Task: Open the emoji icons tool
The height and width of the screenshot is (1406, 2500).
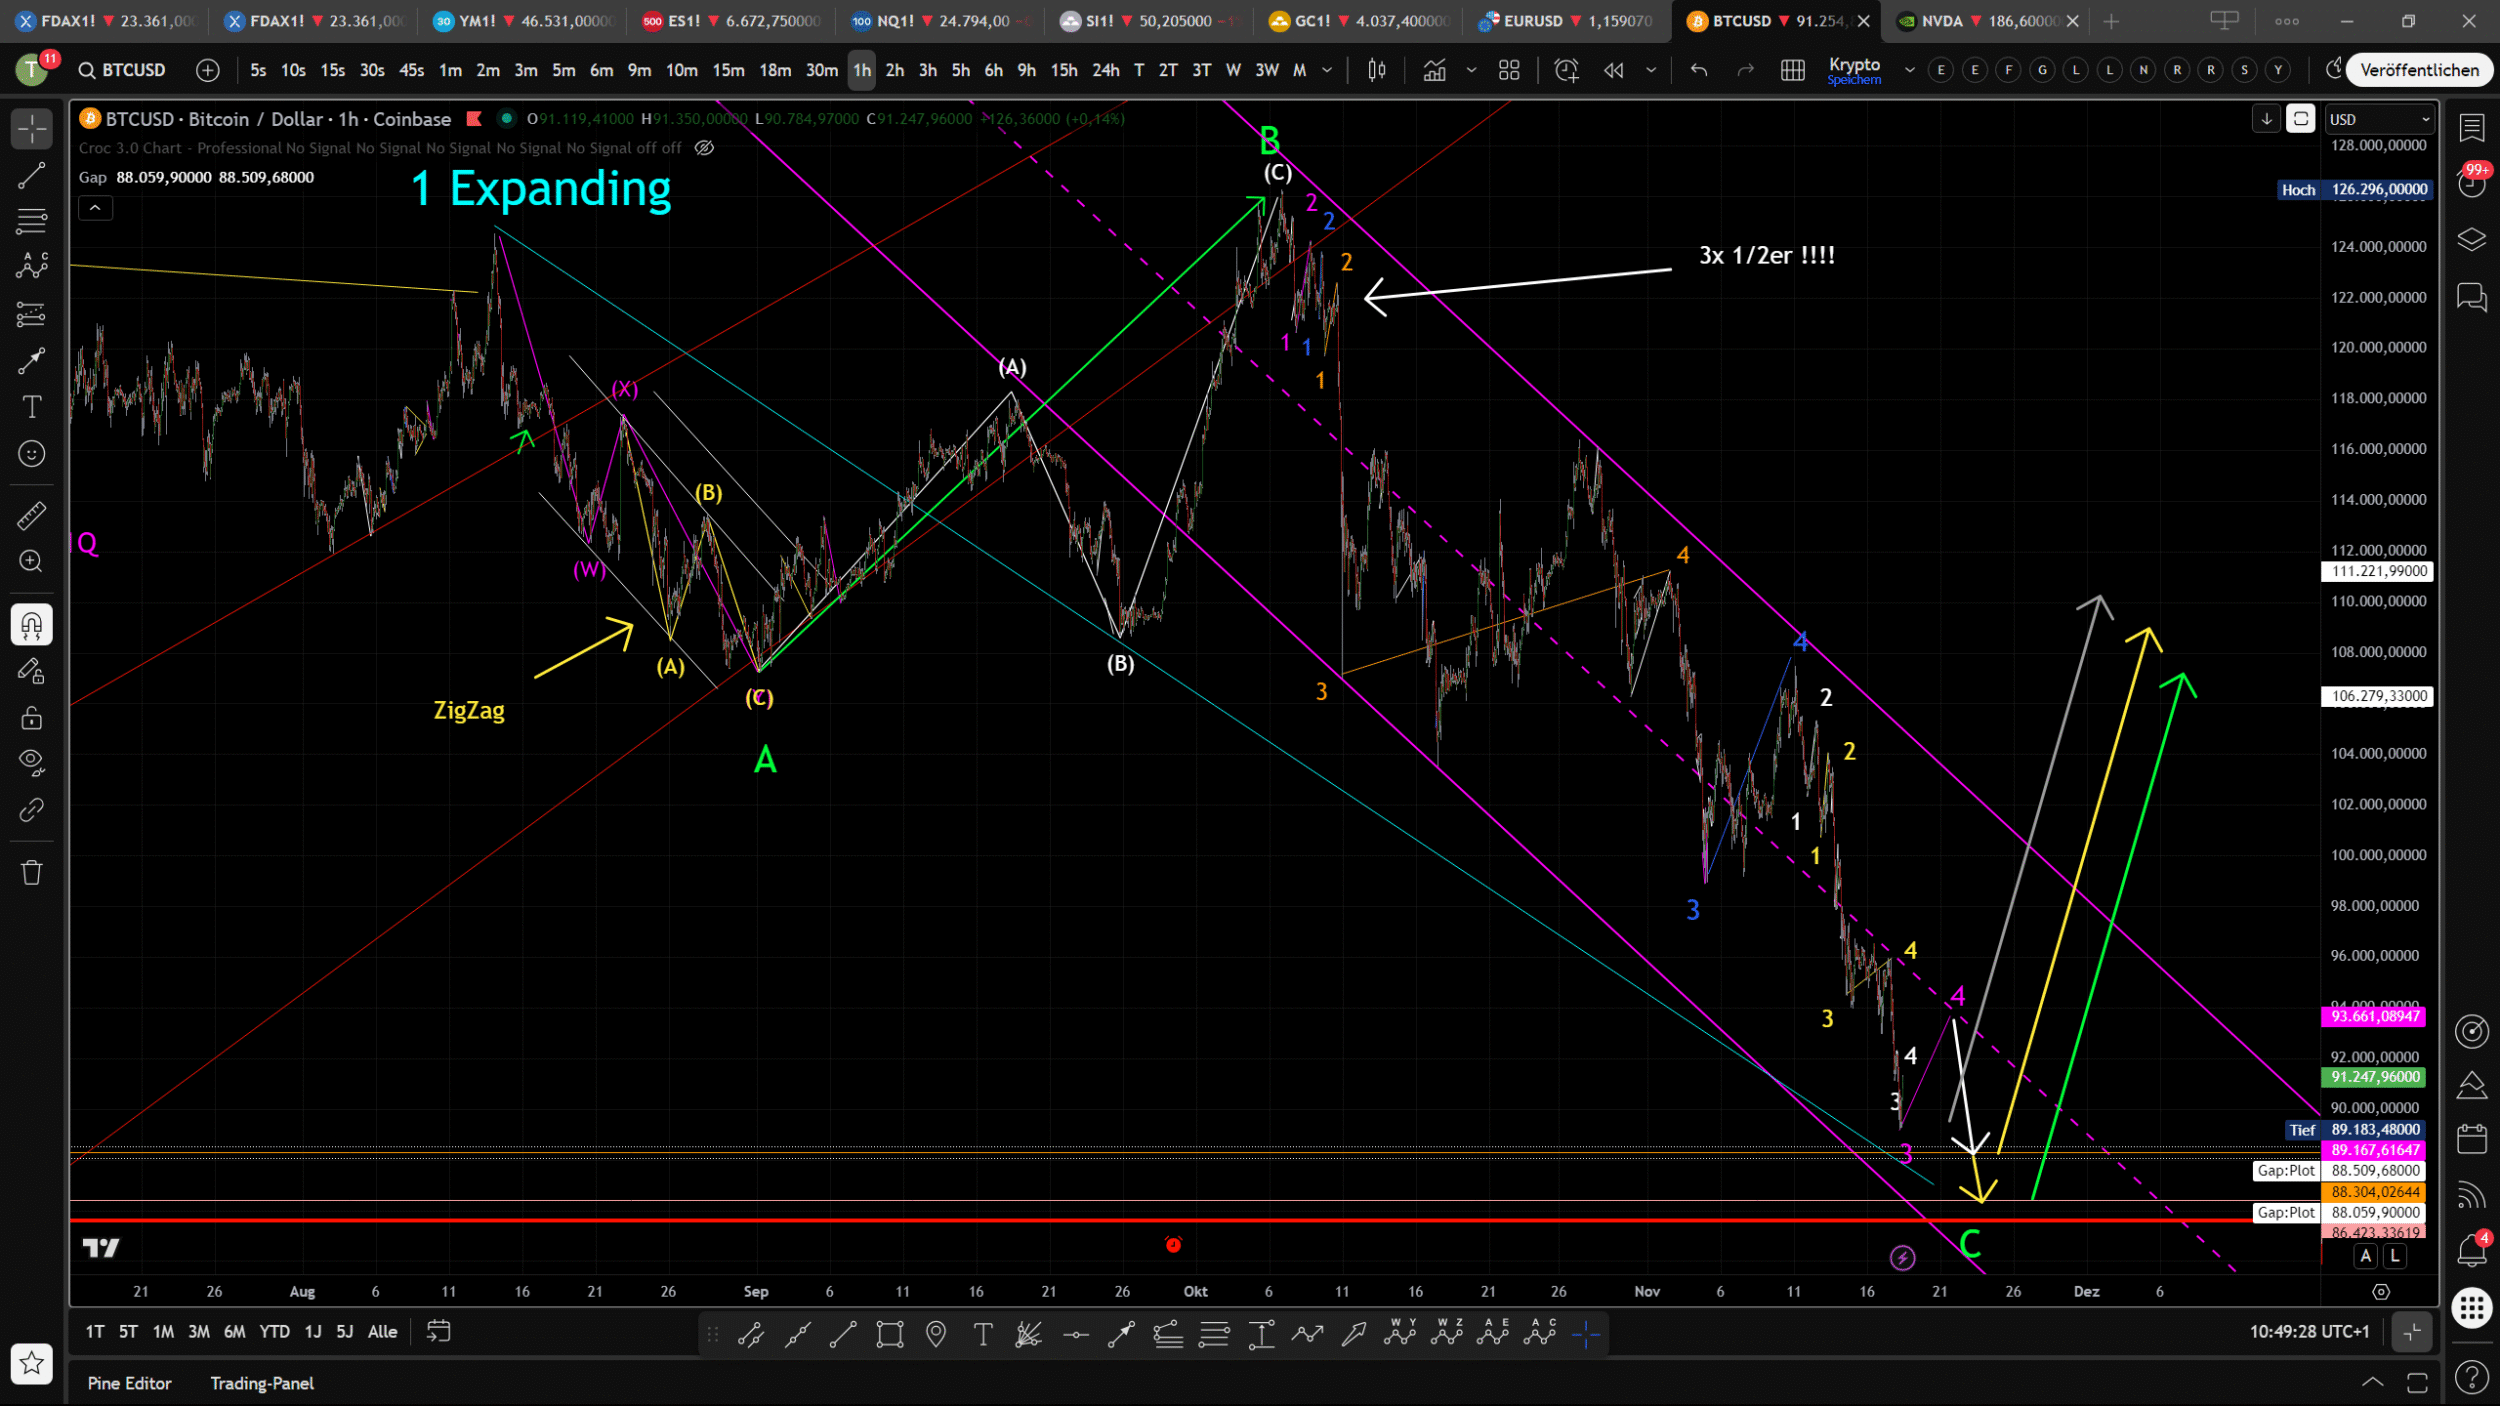Action: 31,454
